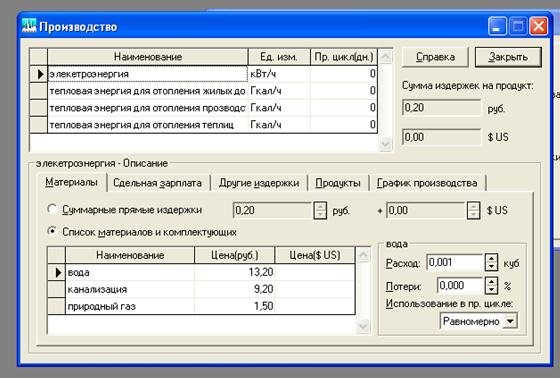Click the row selector of the вода row
Screen dimensions: 560x378
point(56,272)
